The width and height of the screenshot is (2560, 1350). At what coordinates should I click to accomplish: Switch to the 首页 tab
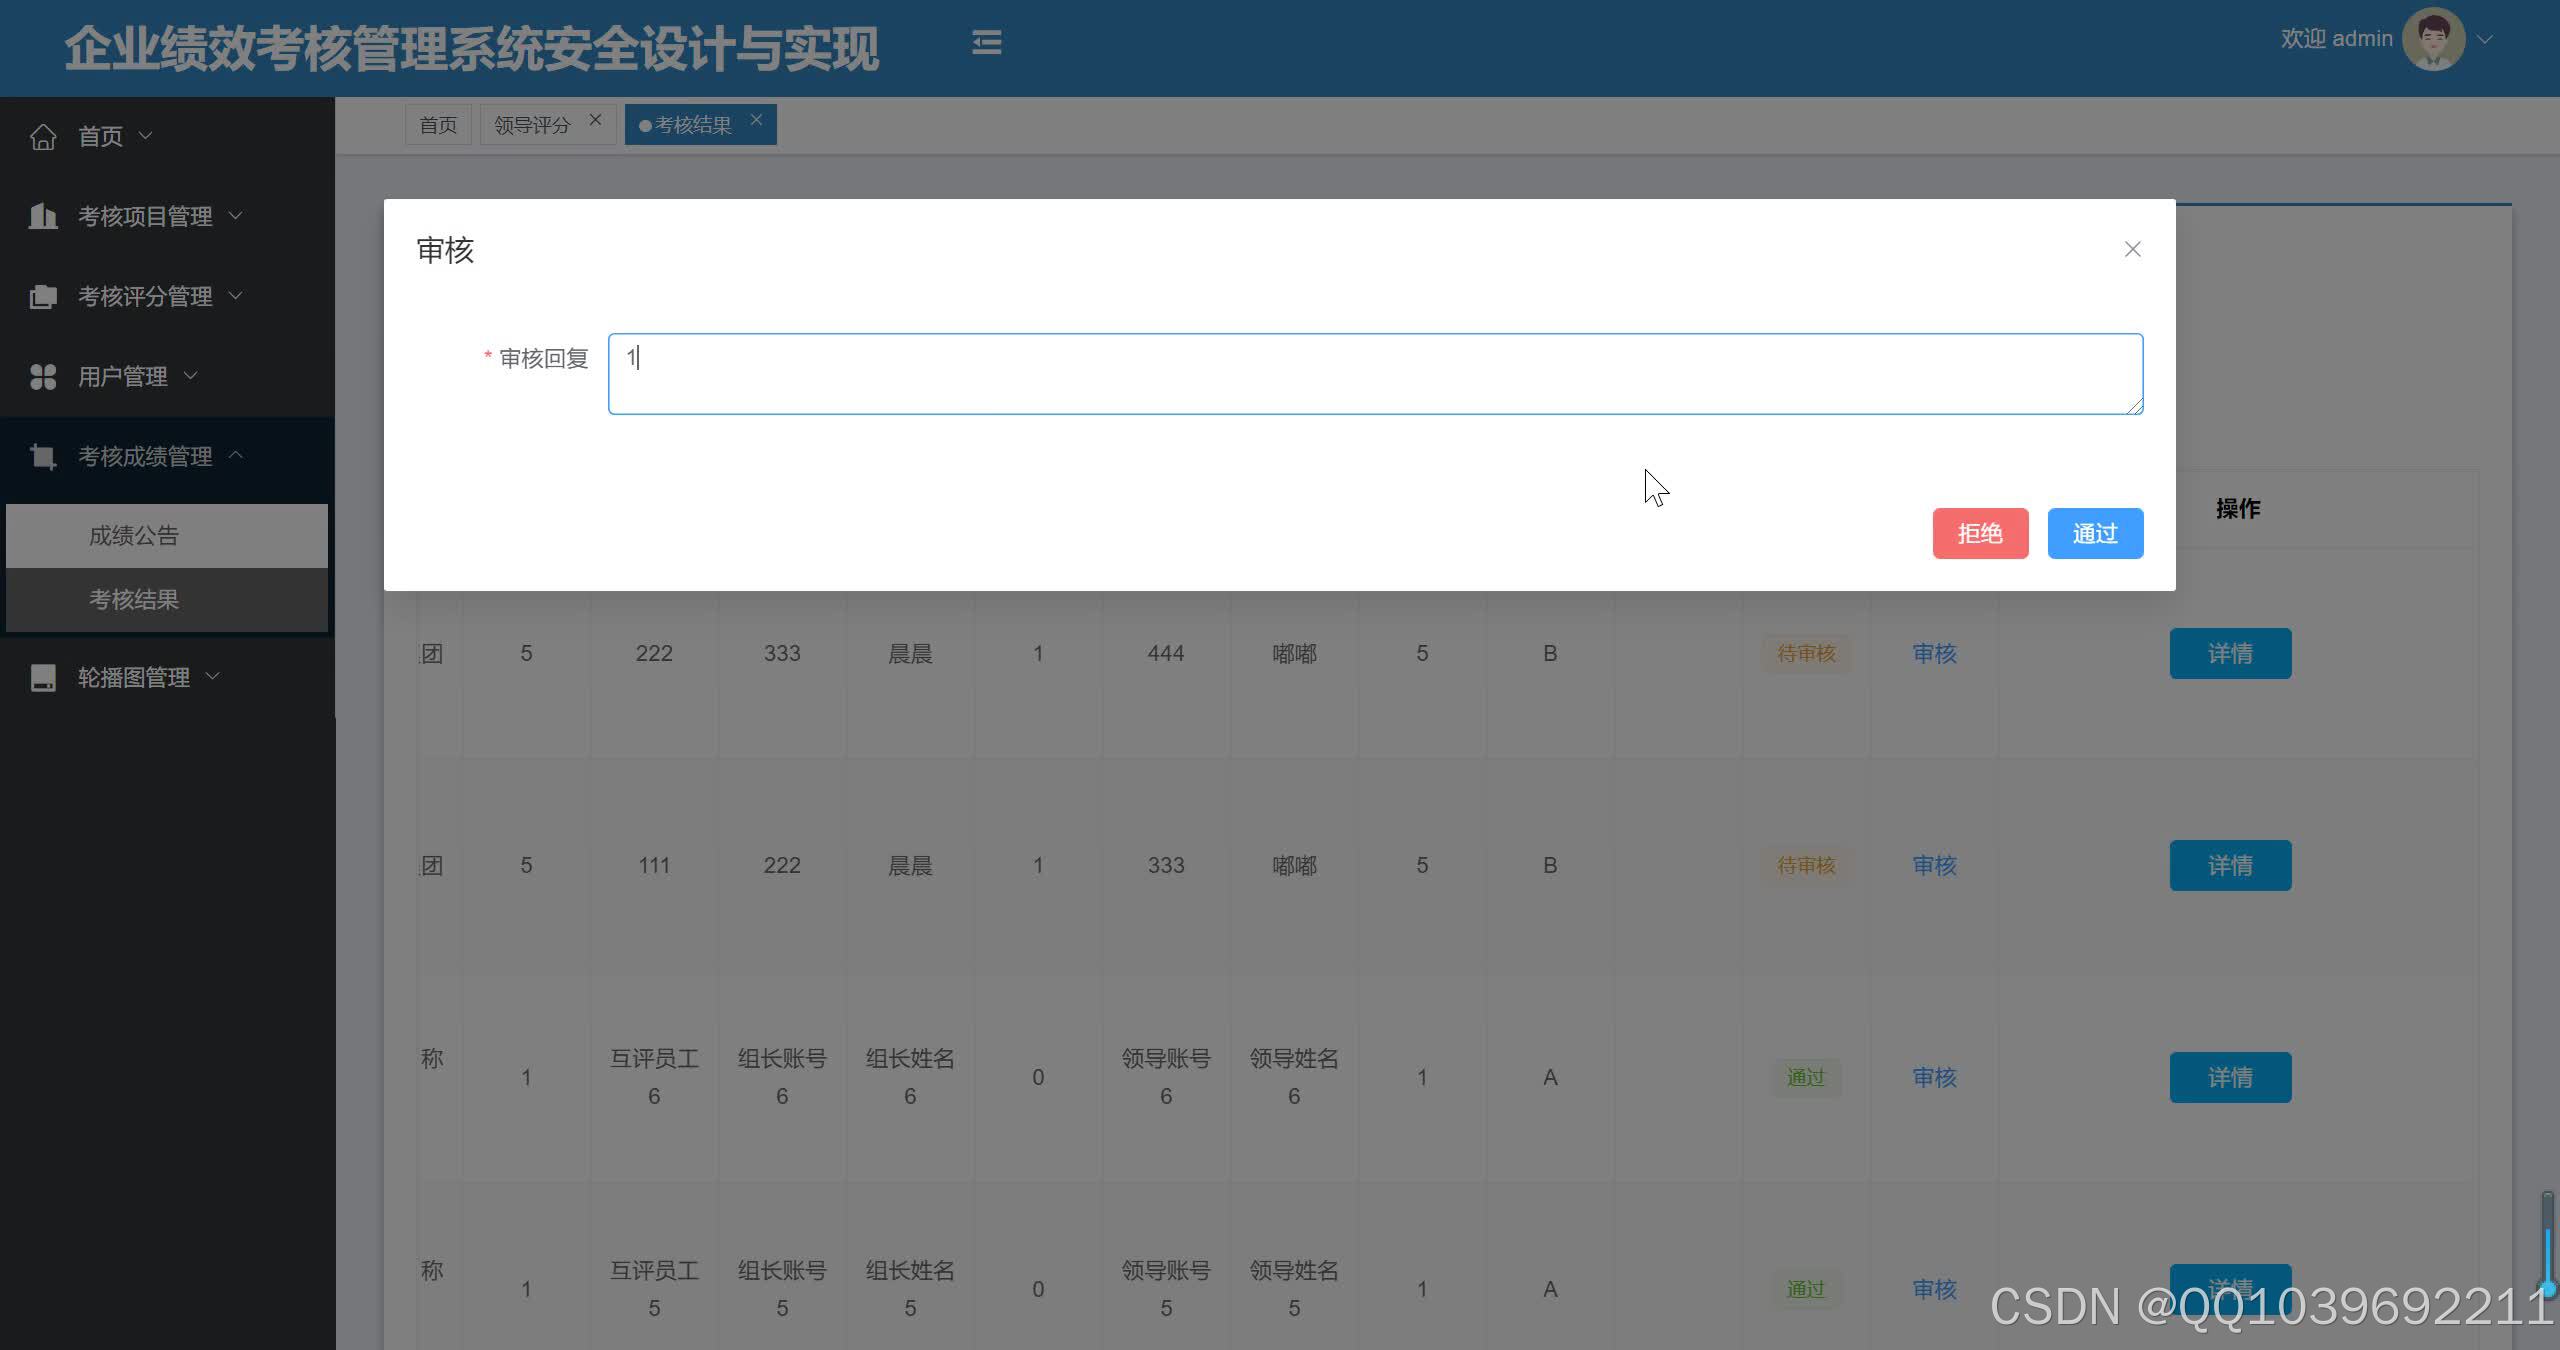[438, 125]
